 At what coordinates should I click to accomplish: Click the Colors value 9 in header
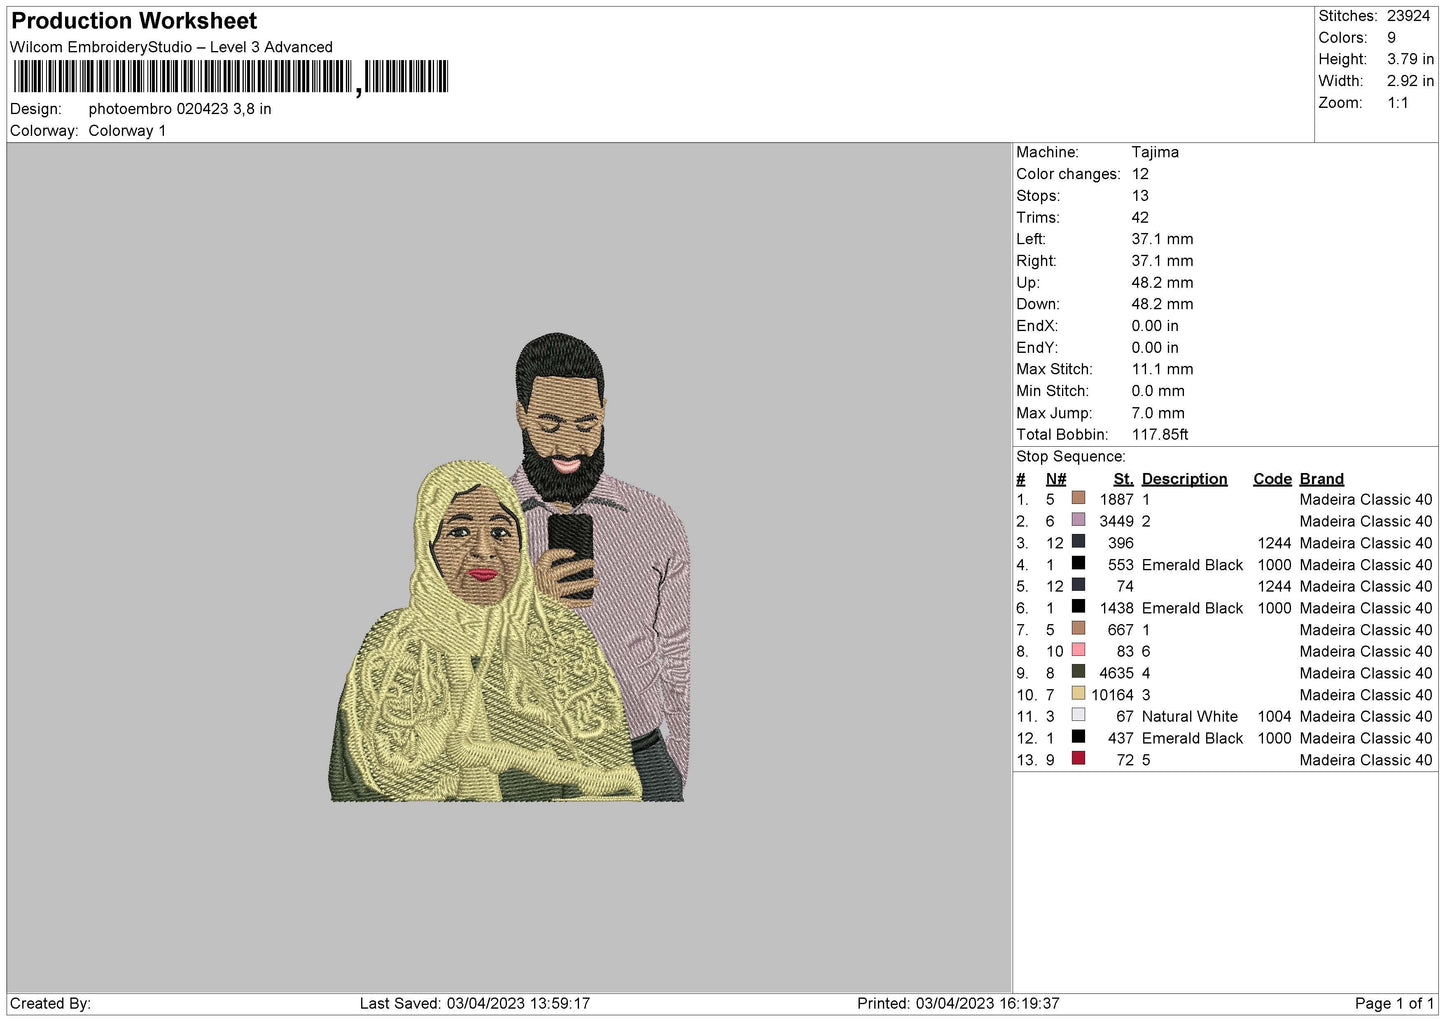(1391, 38)
